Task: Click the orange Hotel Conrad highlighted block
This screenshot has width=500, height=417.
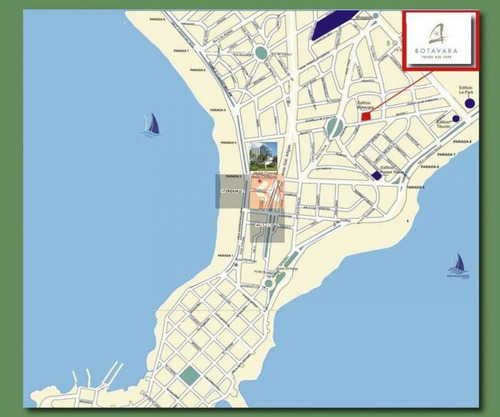Action: pyautogui.click(x=267, y=192)
